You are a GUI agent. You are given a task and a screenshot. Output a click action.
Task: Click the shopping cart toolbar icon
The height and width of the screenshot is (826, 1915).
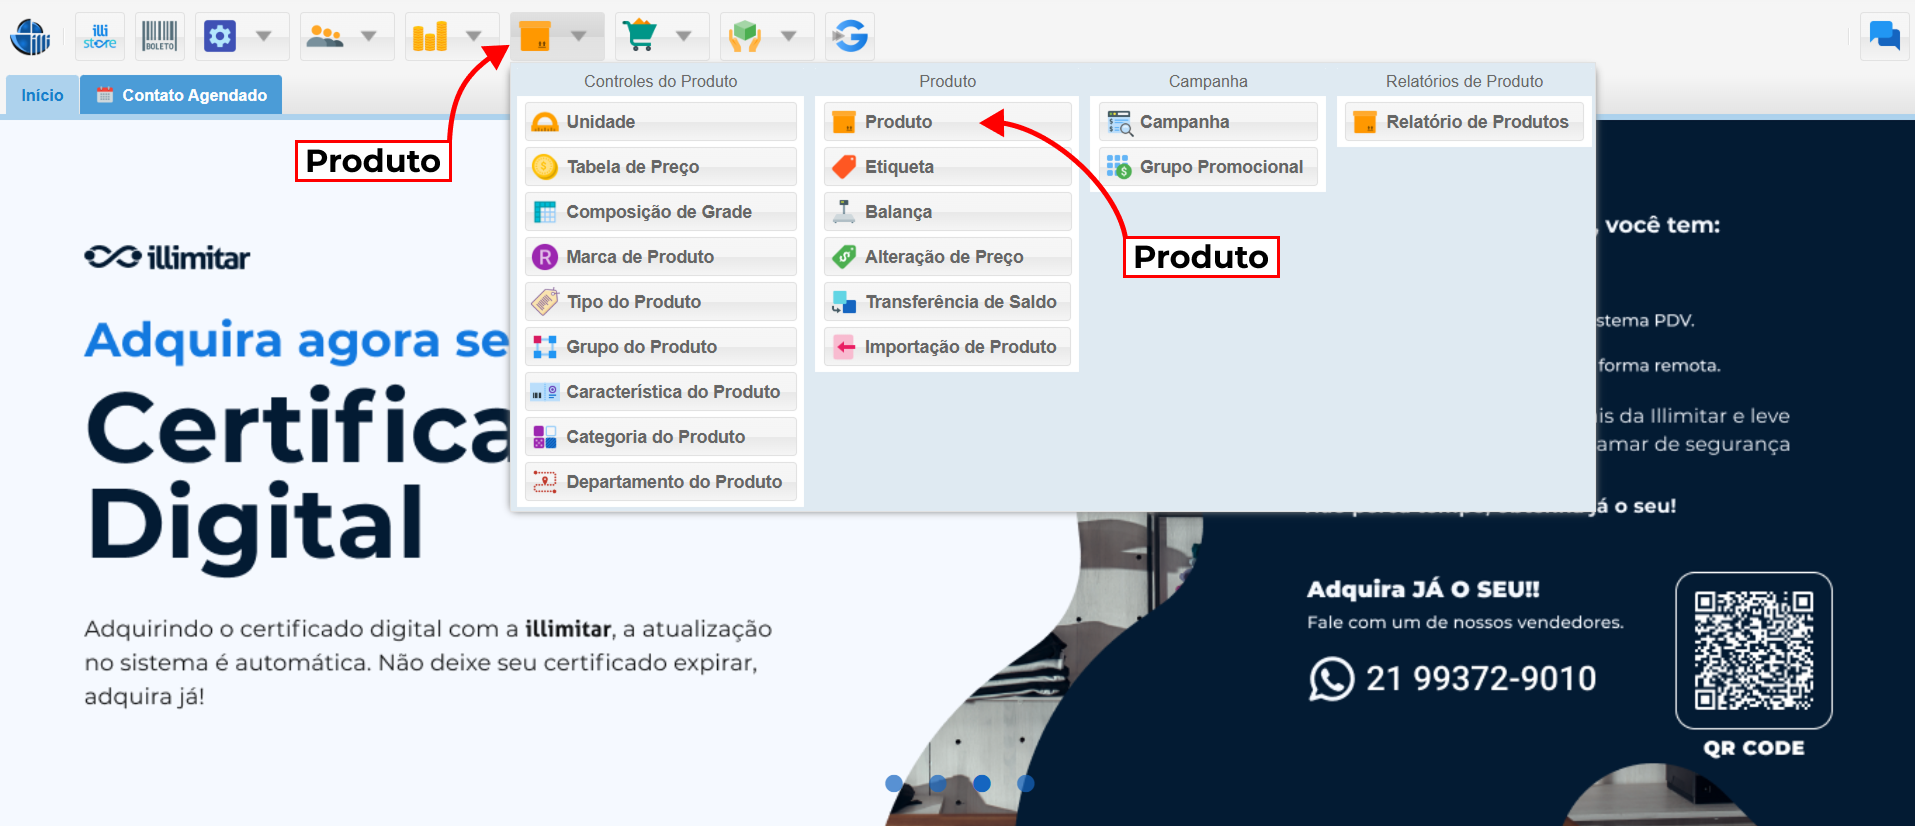639,37
